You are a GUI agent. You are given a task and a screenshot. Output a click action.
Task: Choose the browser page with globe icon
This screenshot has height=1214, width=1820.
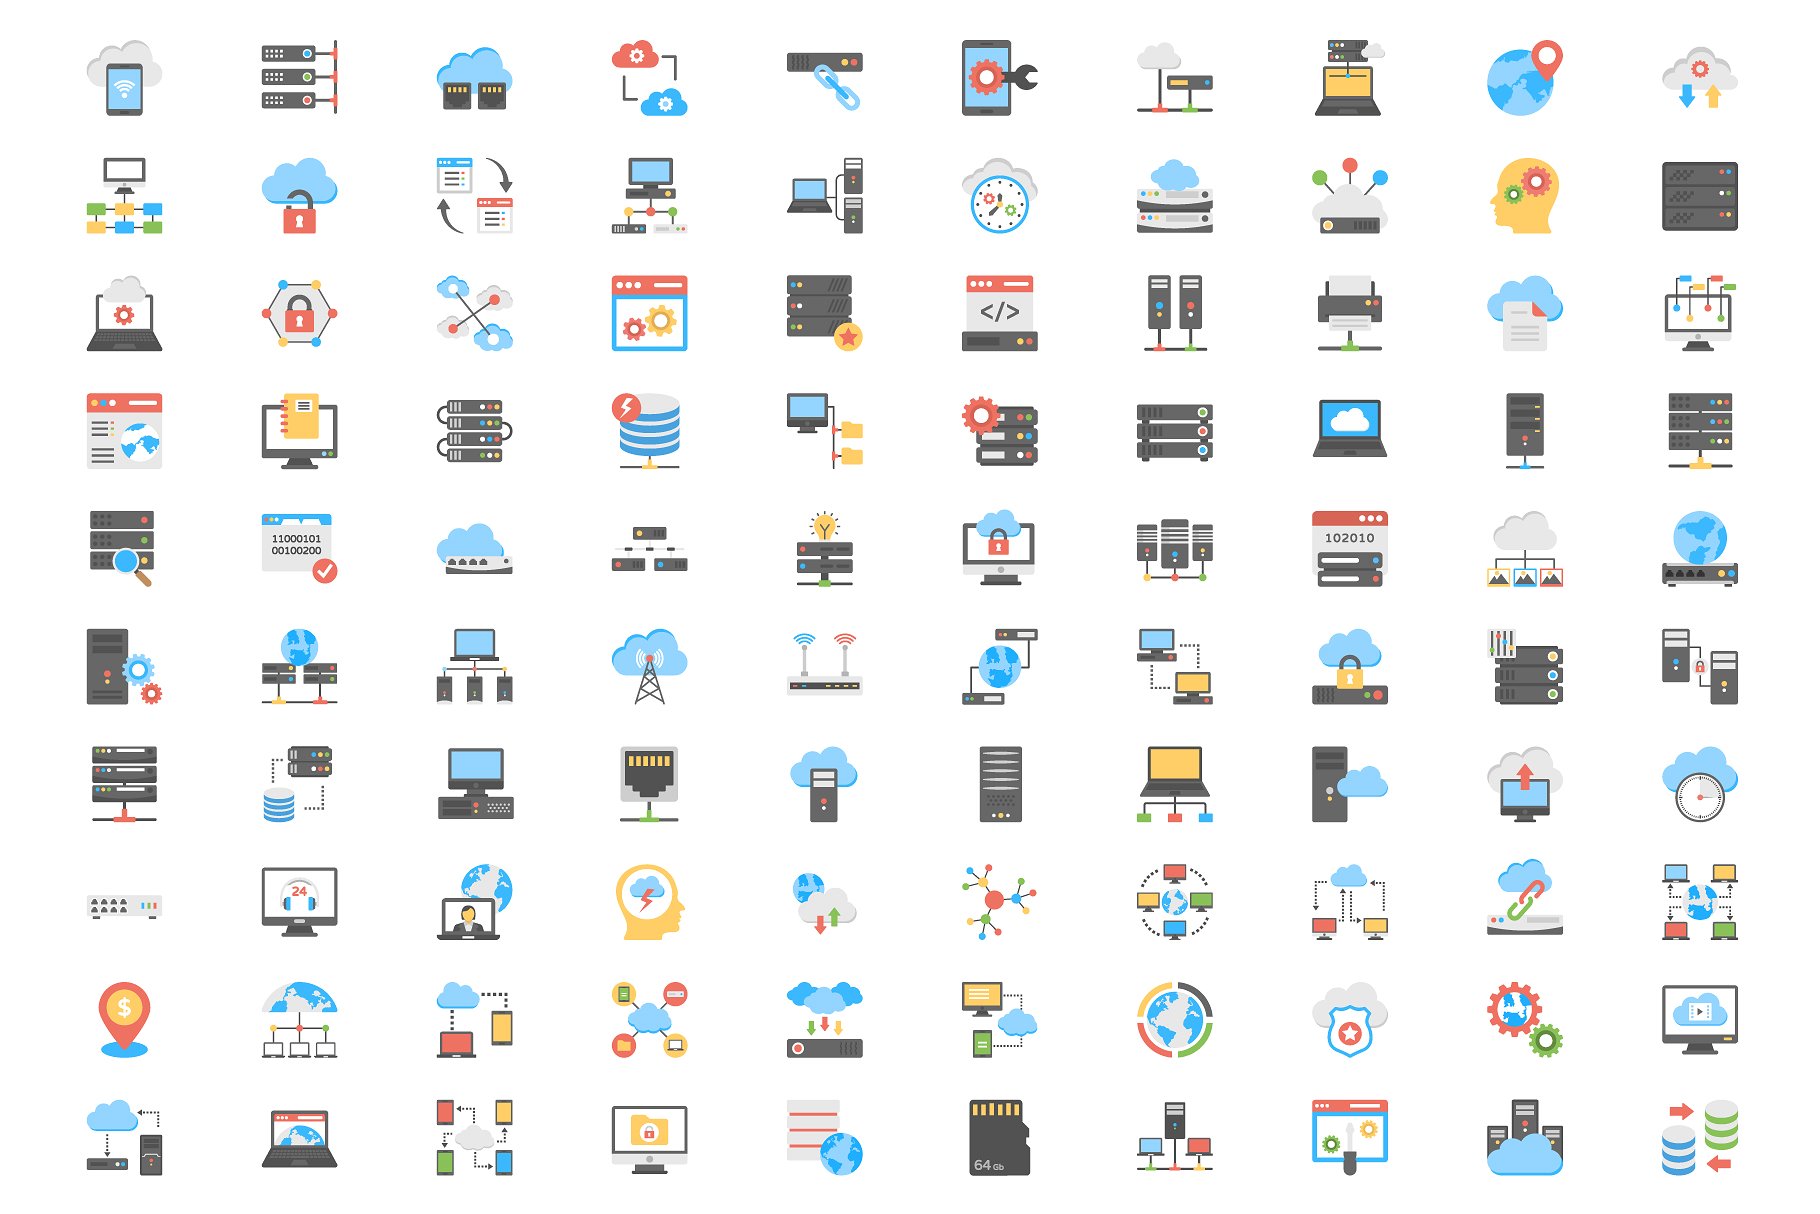point(124,430)
